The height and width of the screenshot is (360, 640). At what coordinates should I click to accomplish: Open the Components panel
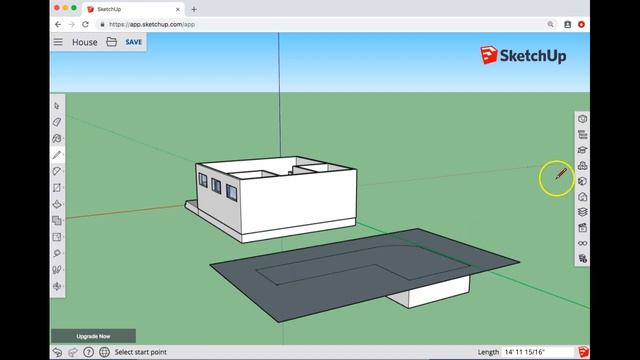pos(582,165)
